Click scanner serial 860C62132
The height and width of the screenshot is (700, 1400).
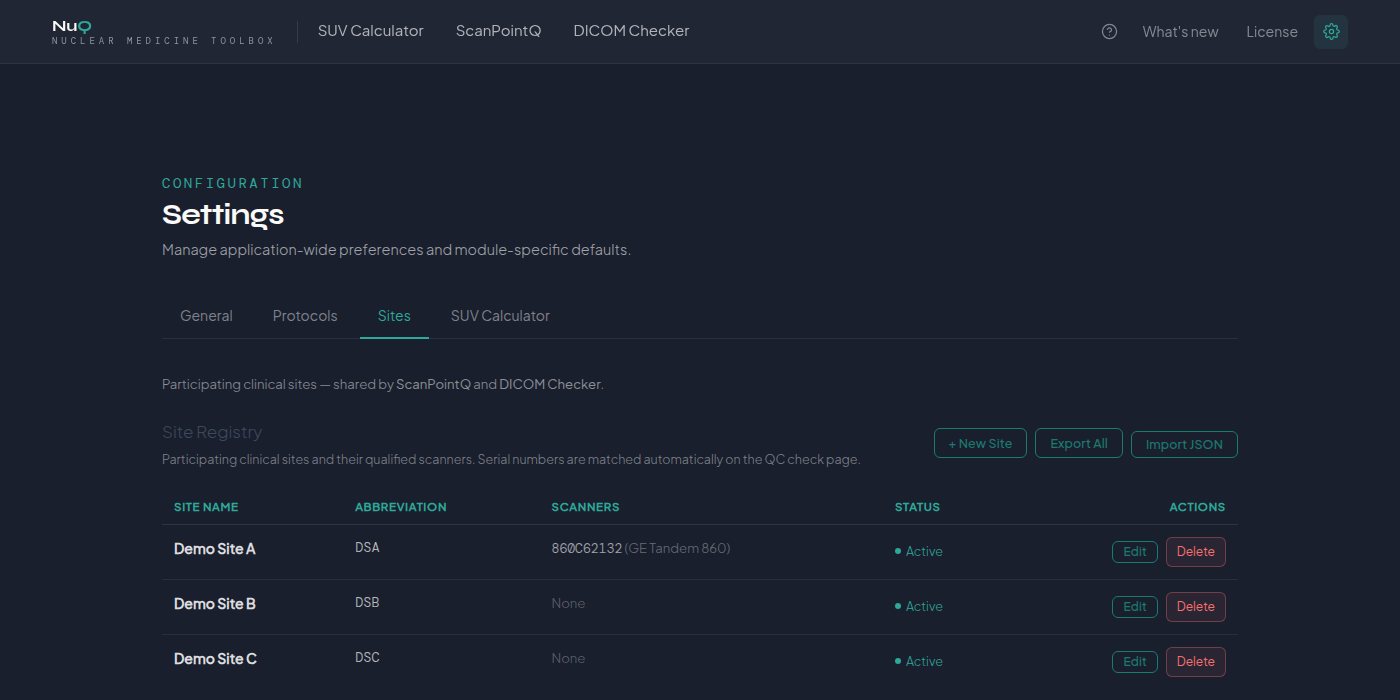click(x=587, y=548)
